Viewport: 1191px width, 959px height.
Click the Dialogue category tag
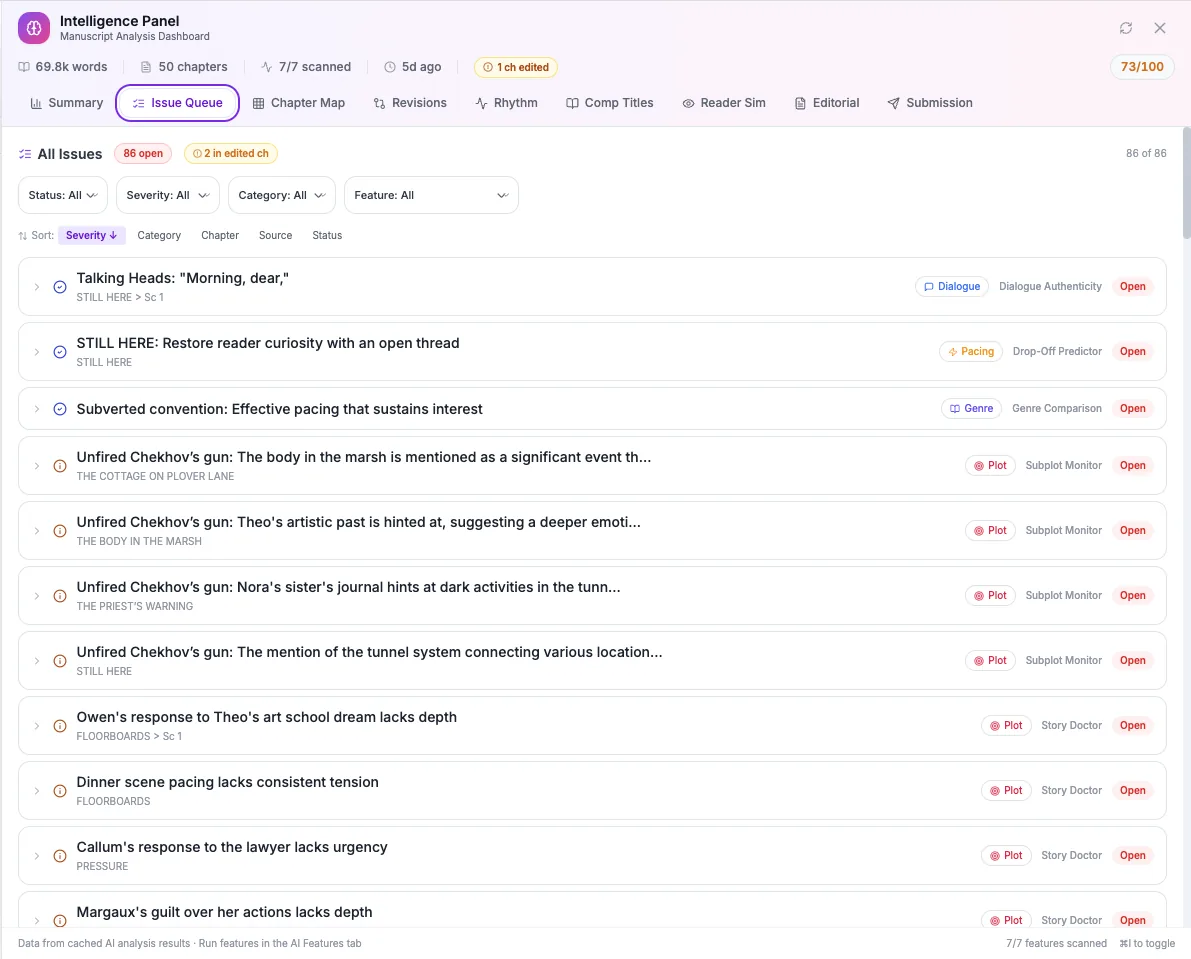(952, 286)
